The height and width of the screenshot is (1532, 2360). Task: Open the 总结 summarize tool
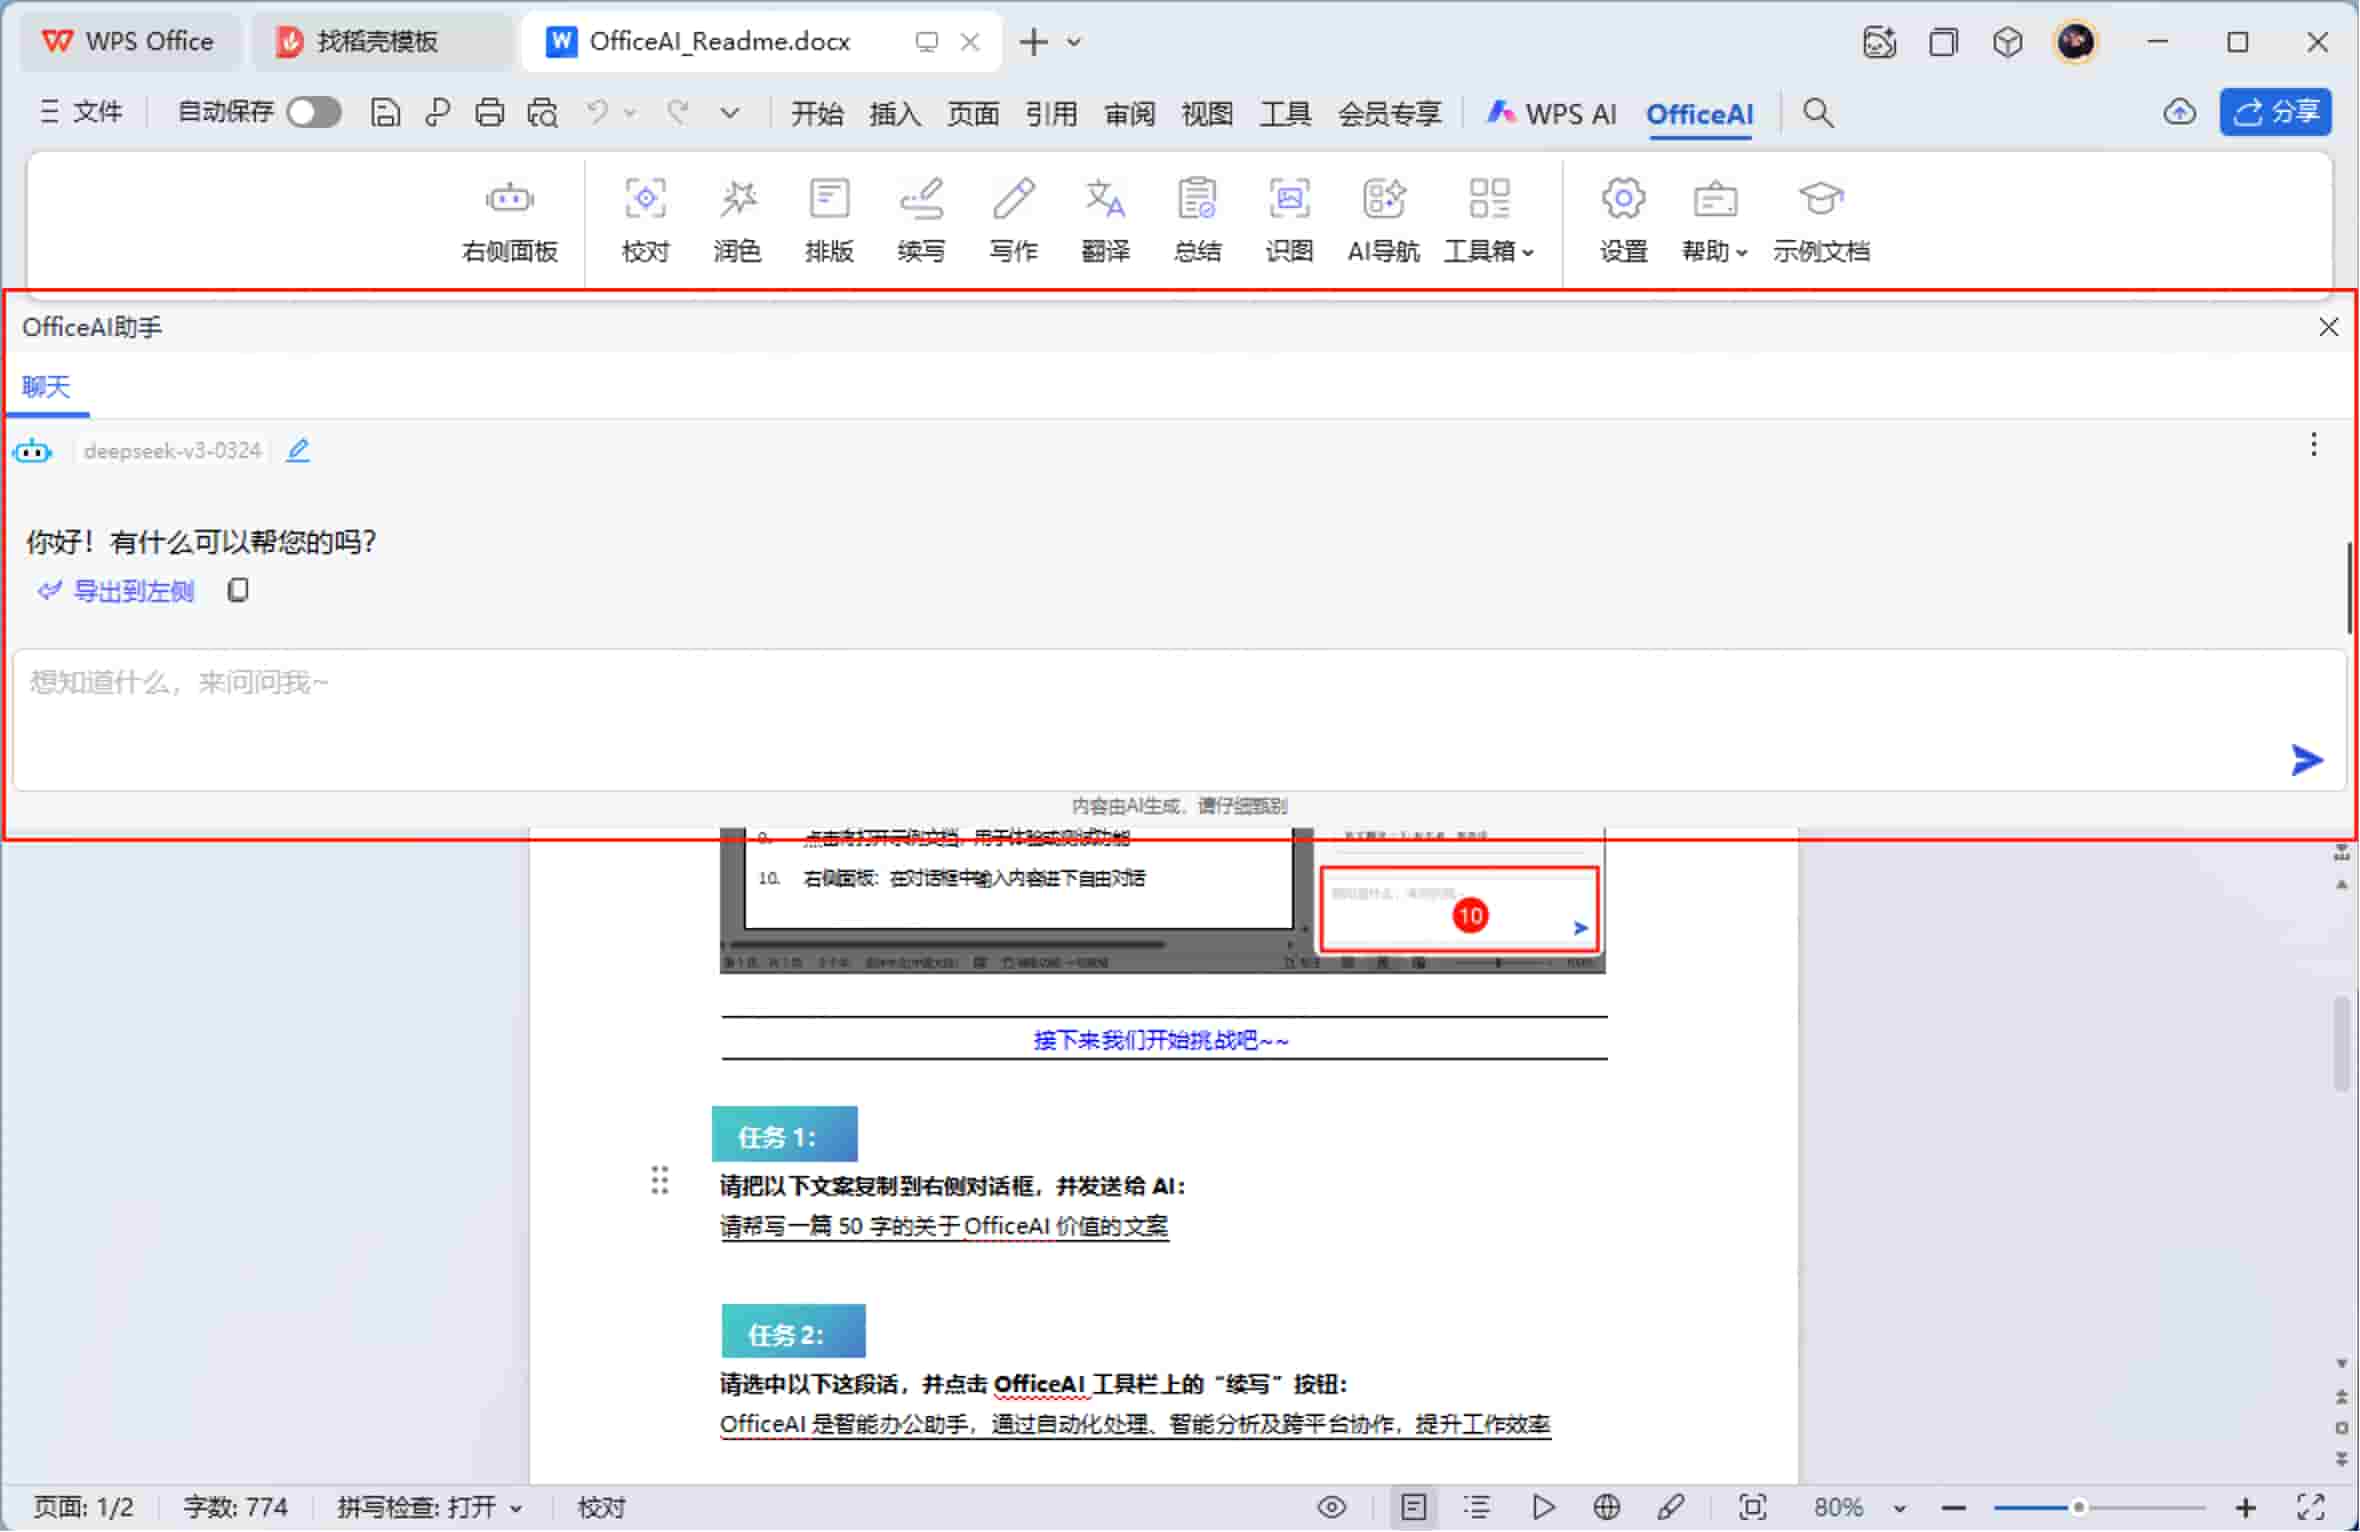(x=1197, y=218)
